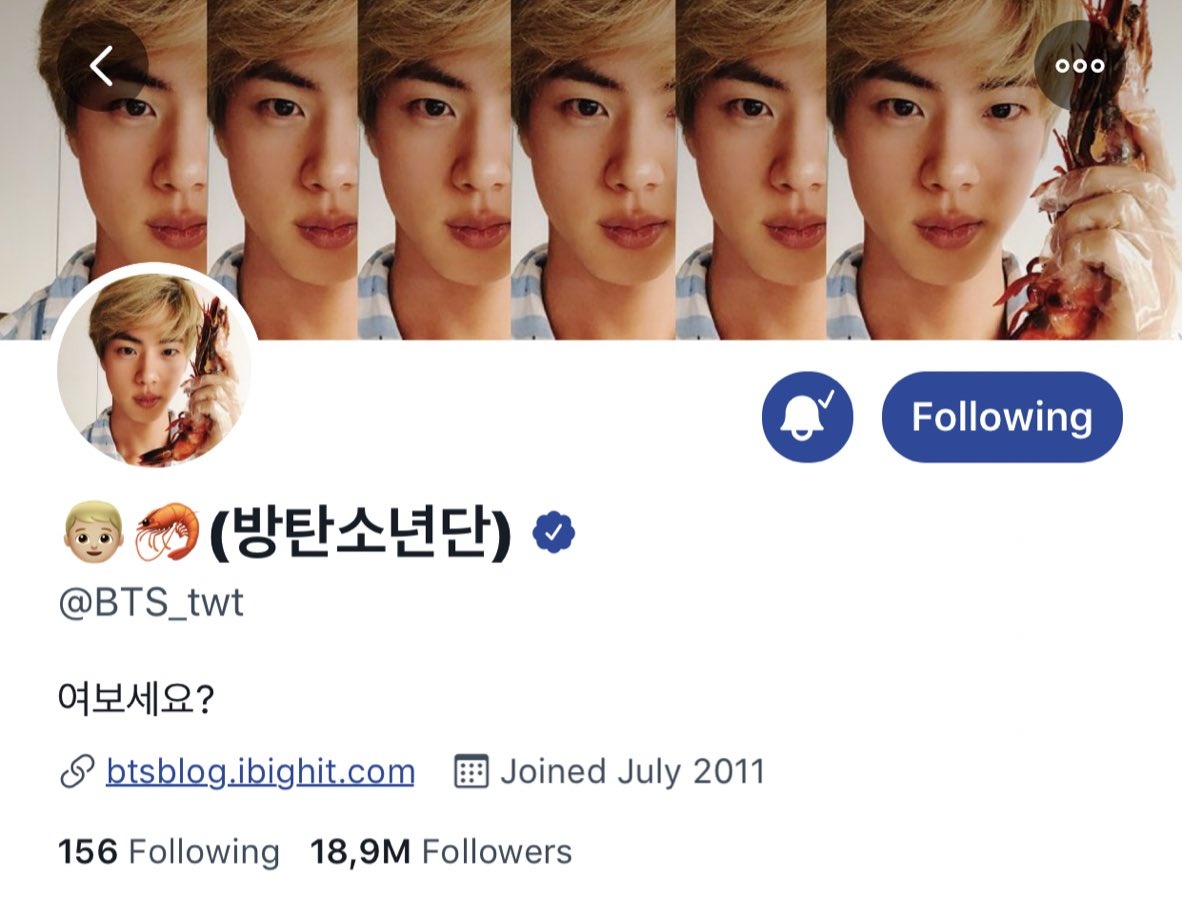This screenshot has height=899, width=1182.
Task: Click the chain link icon
Action: (x=77, y=772)
